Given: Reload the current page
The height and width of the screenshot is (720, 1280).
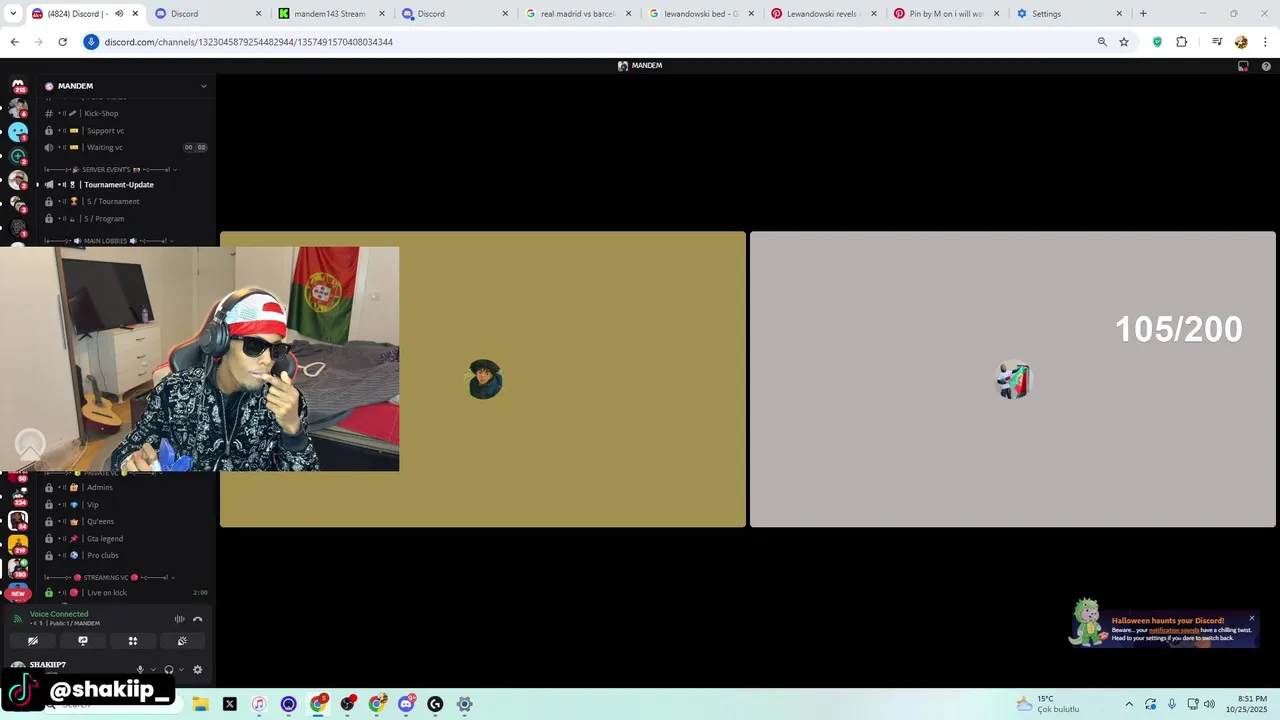Looking at the screenshot, I should [62, 42].
